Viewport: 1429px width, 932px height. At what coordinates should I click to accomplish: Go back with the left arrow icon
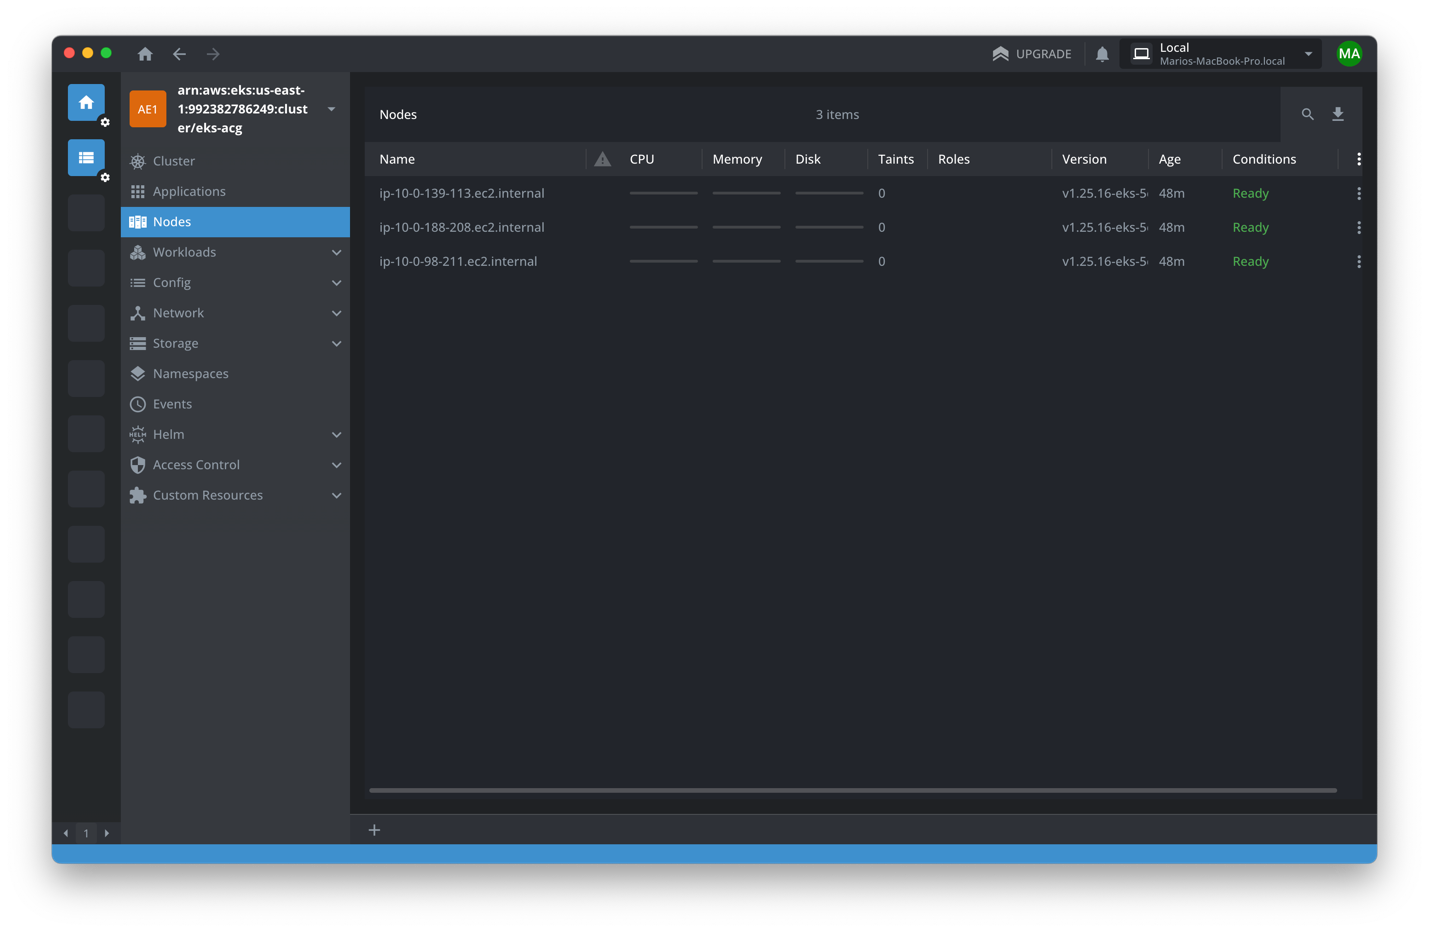(179, 54)
